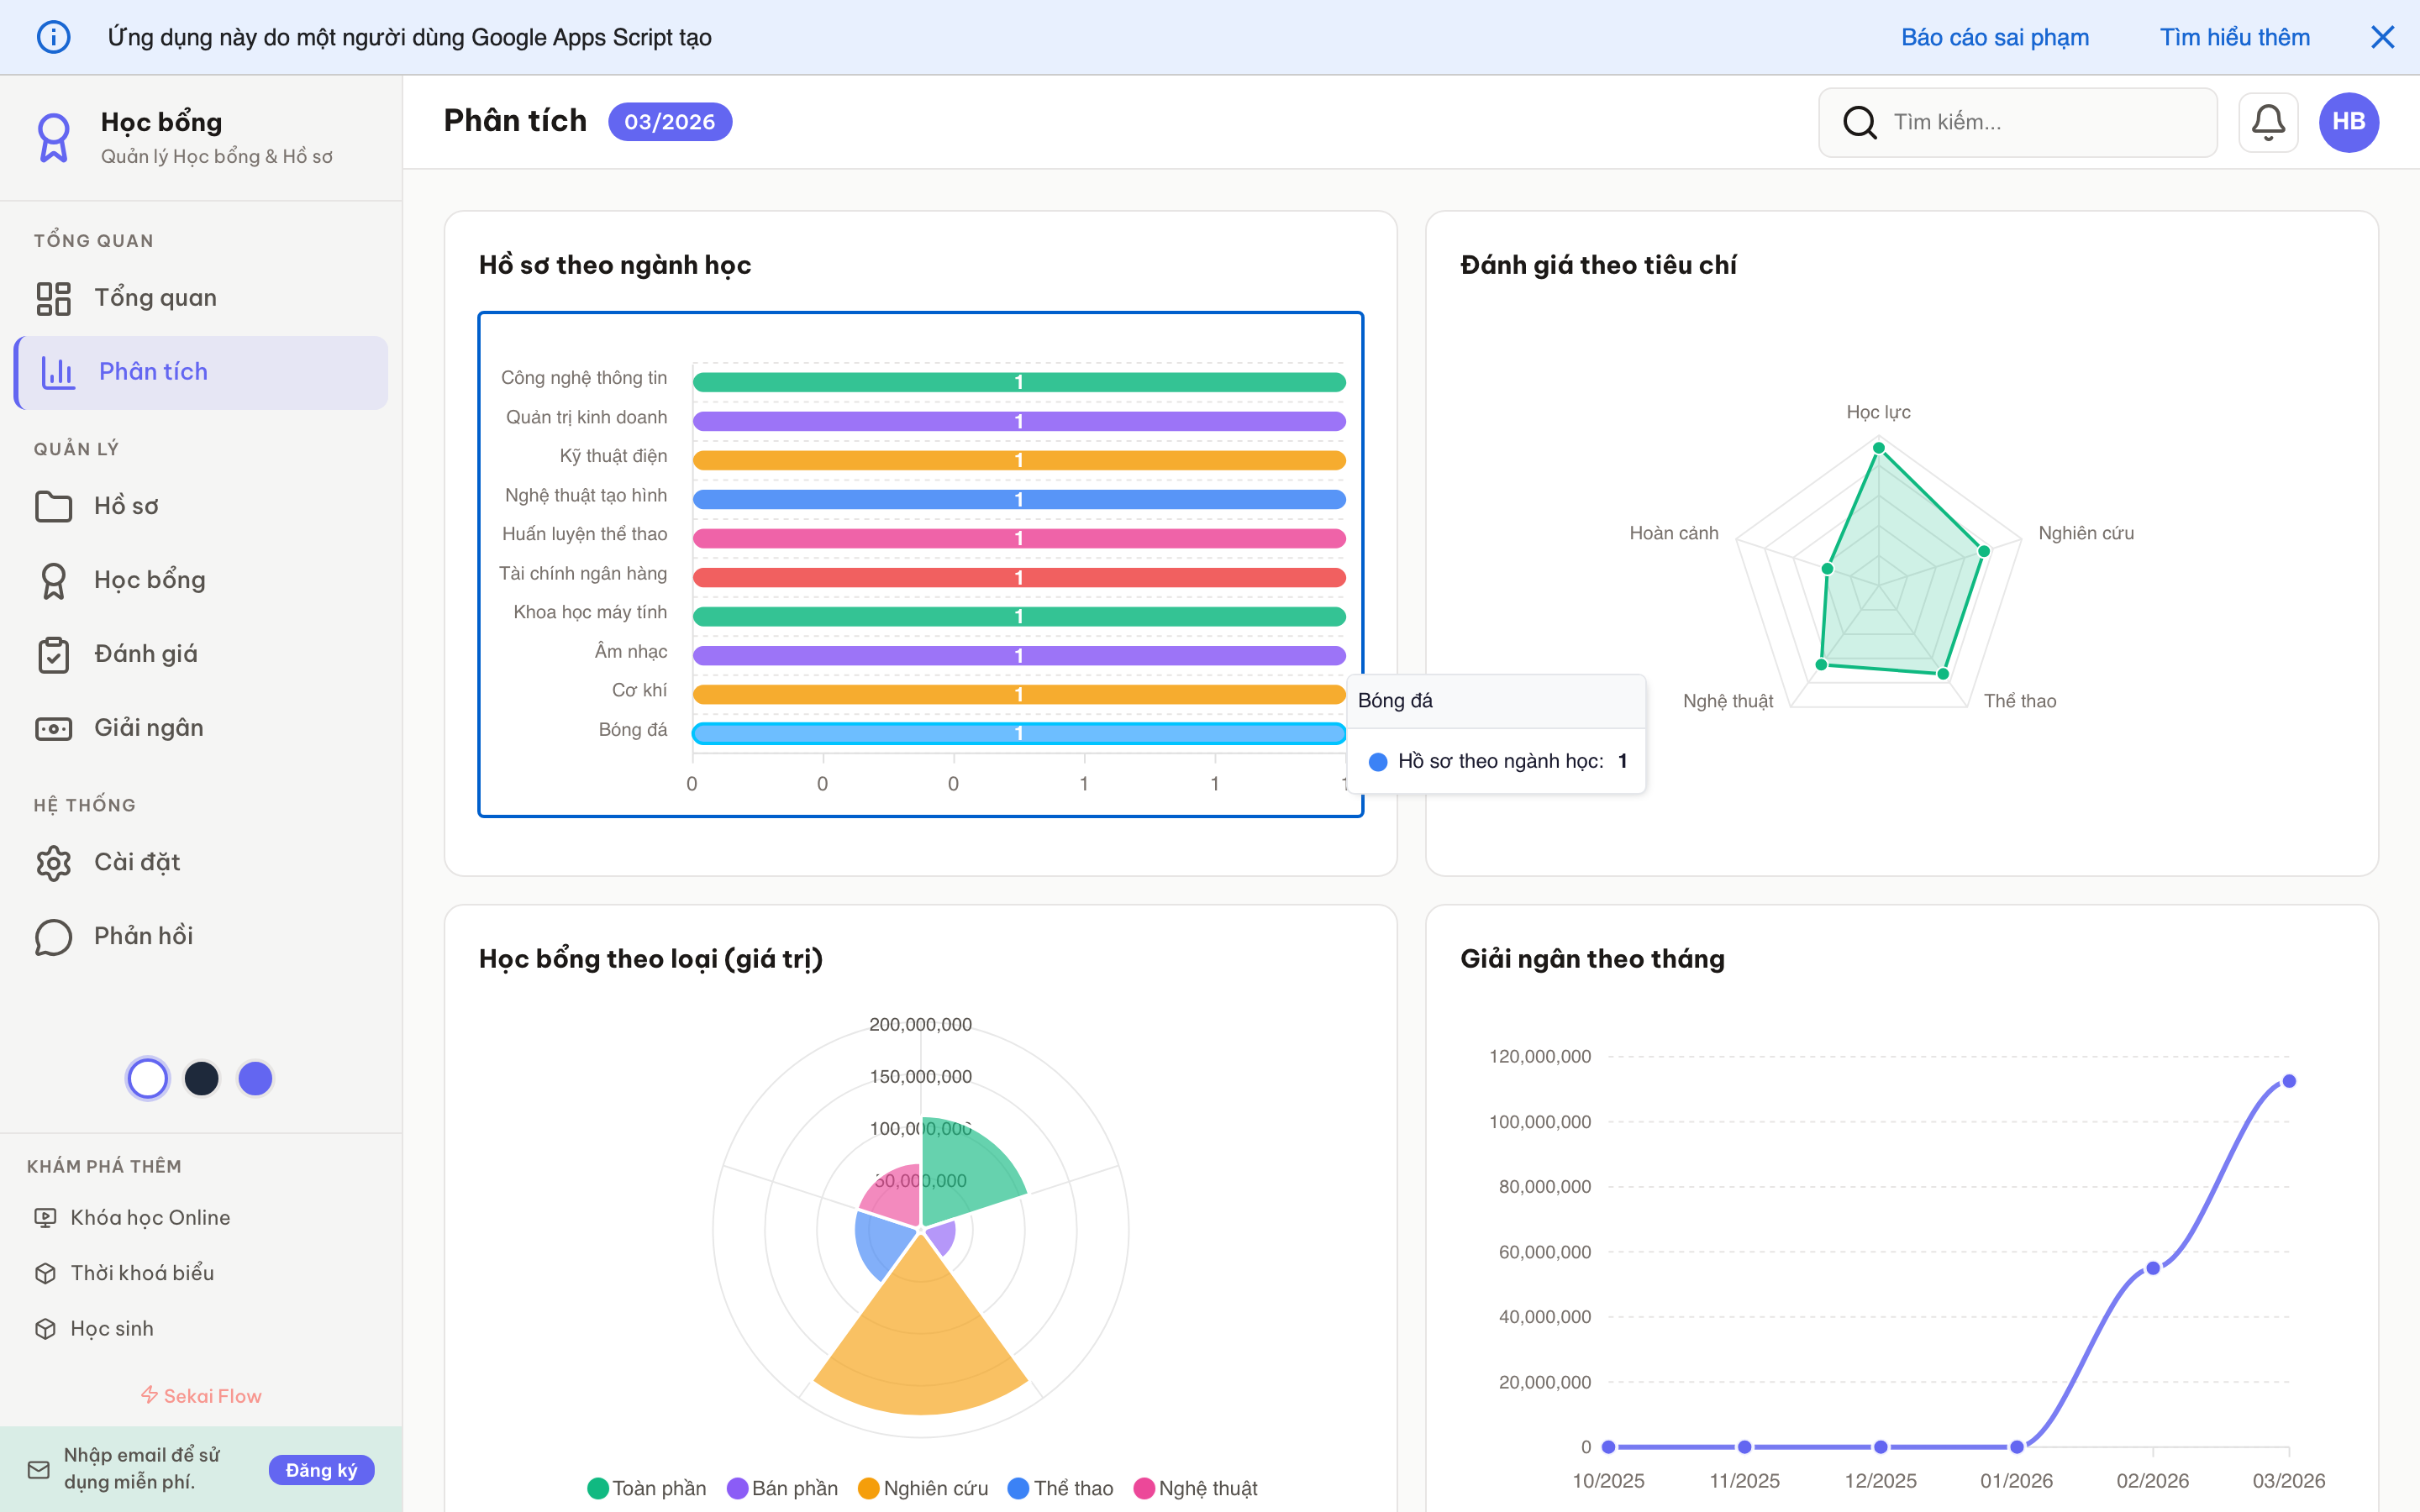Click the Giải ngân cash icon
This screenshot has width=2420, height=1512.
coord(53,728)
